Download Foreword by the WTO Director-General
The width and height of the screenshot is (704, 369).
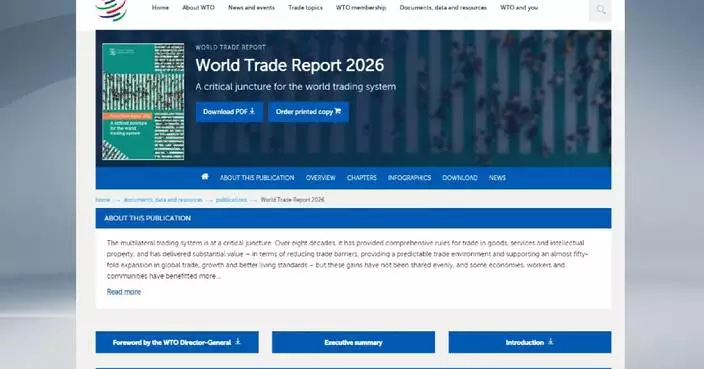[x=177, y=343]
